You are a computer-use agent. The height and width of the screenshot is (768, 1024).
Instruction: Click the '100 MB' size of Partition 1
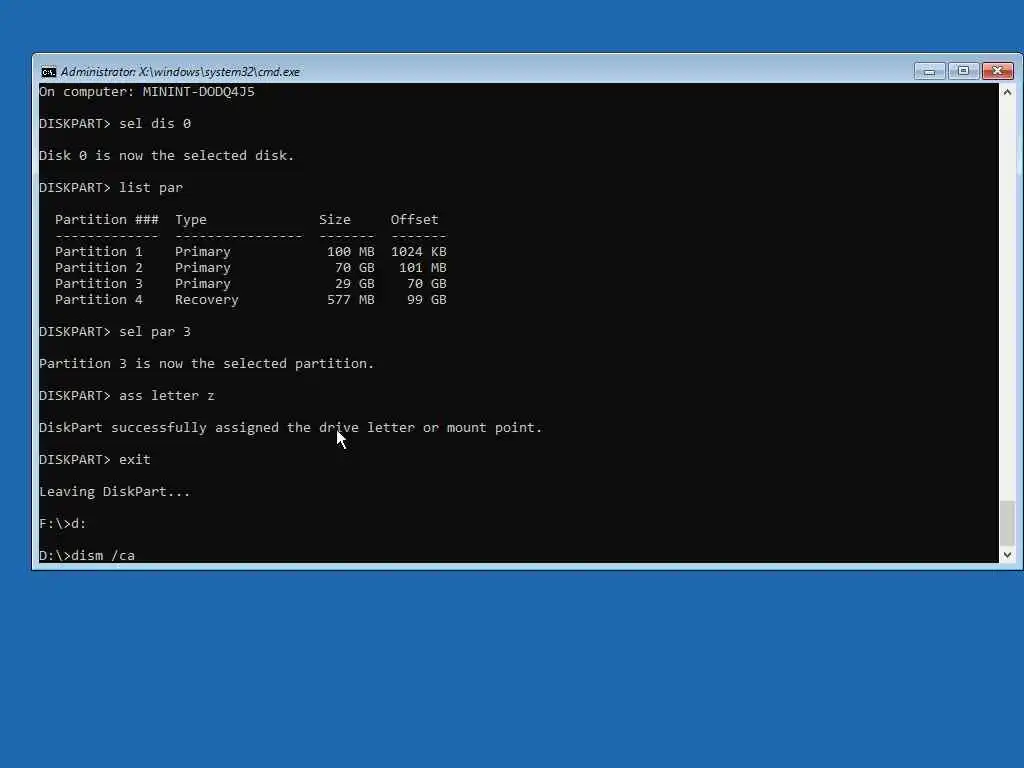pos(351,251)
